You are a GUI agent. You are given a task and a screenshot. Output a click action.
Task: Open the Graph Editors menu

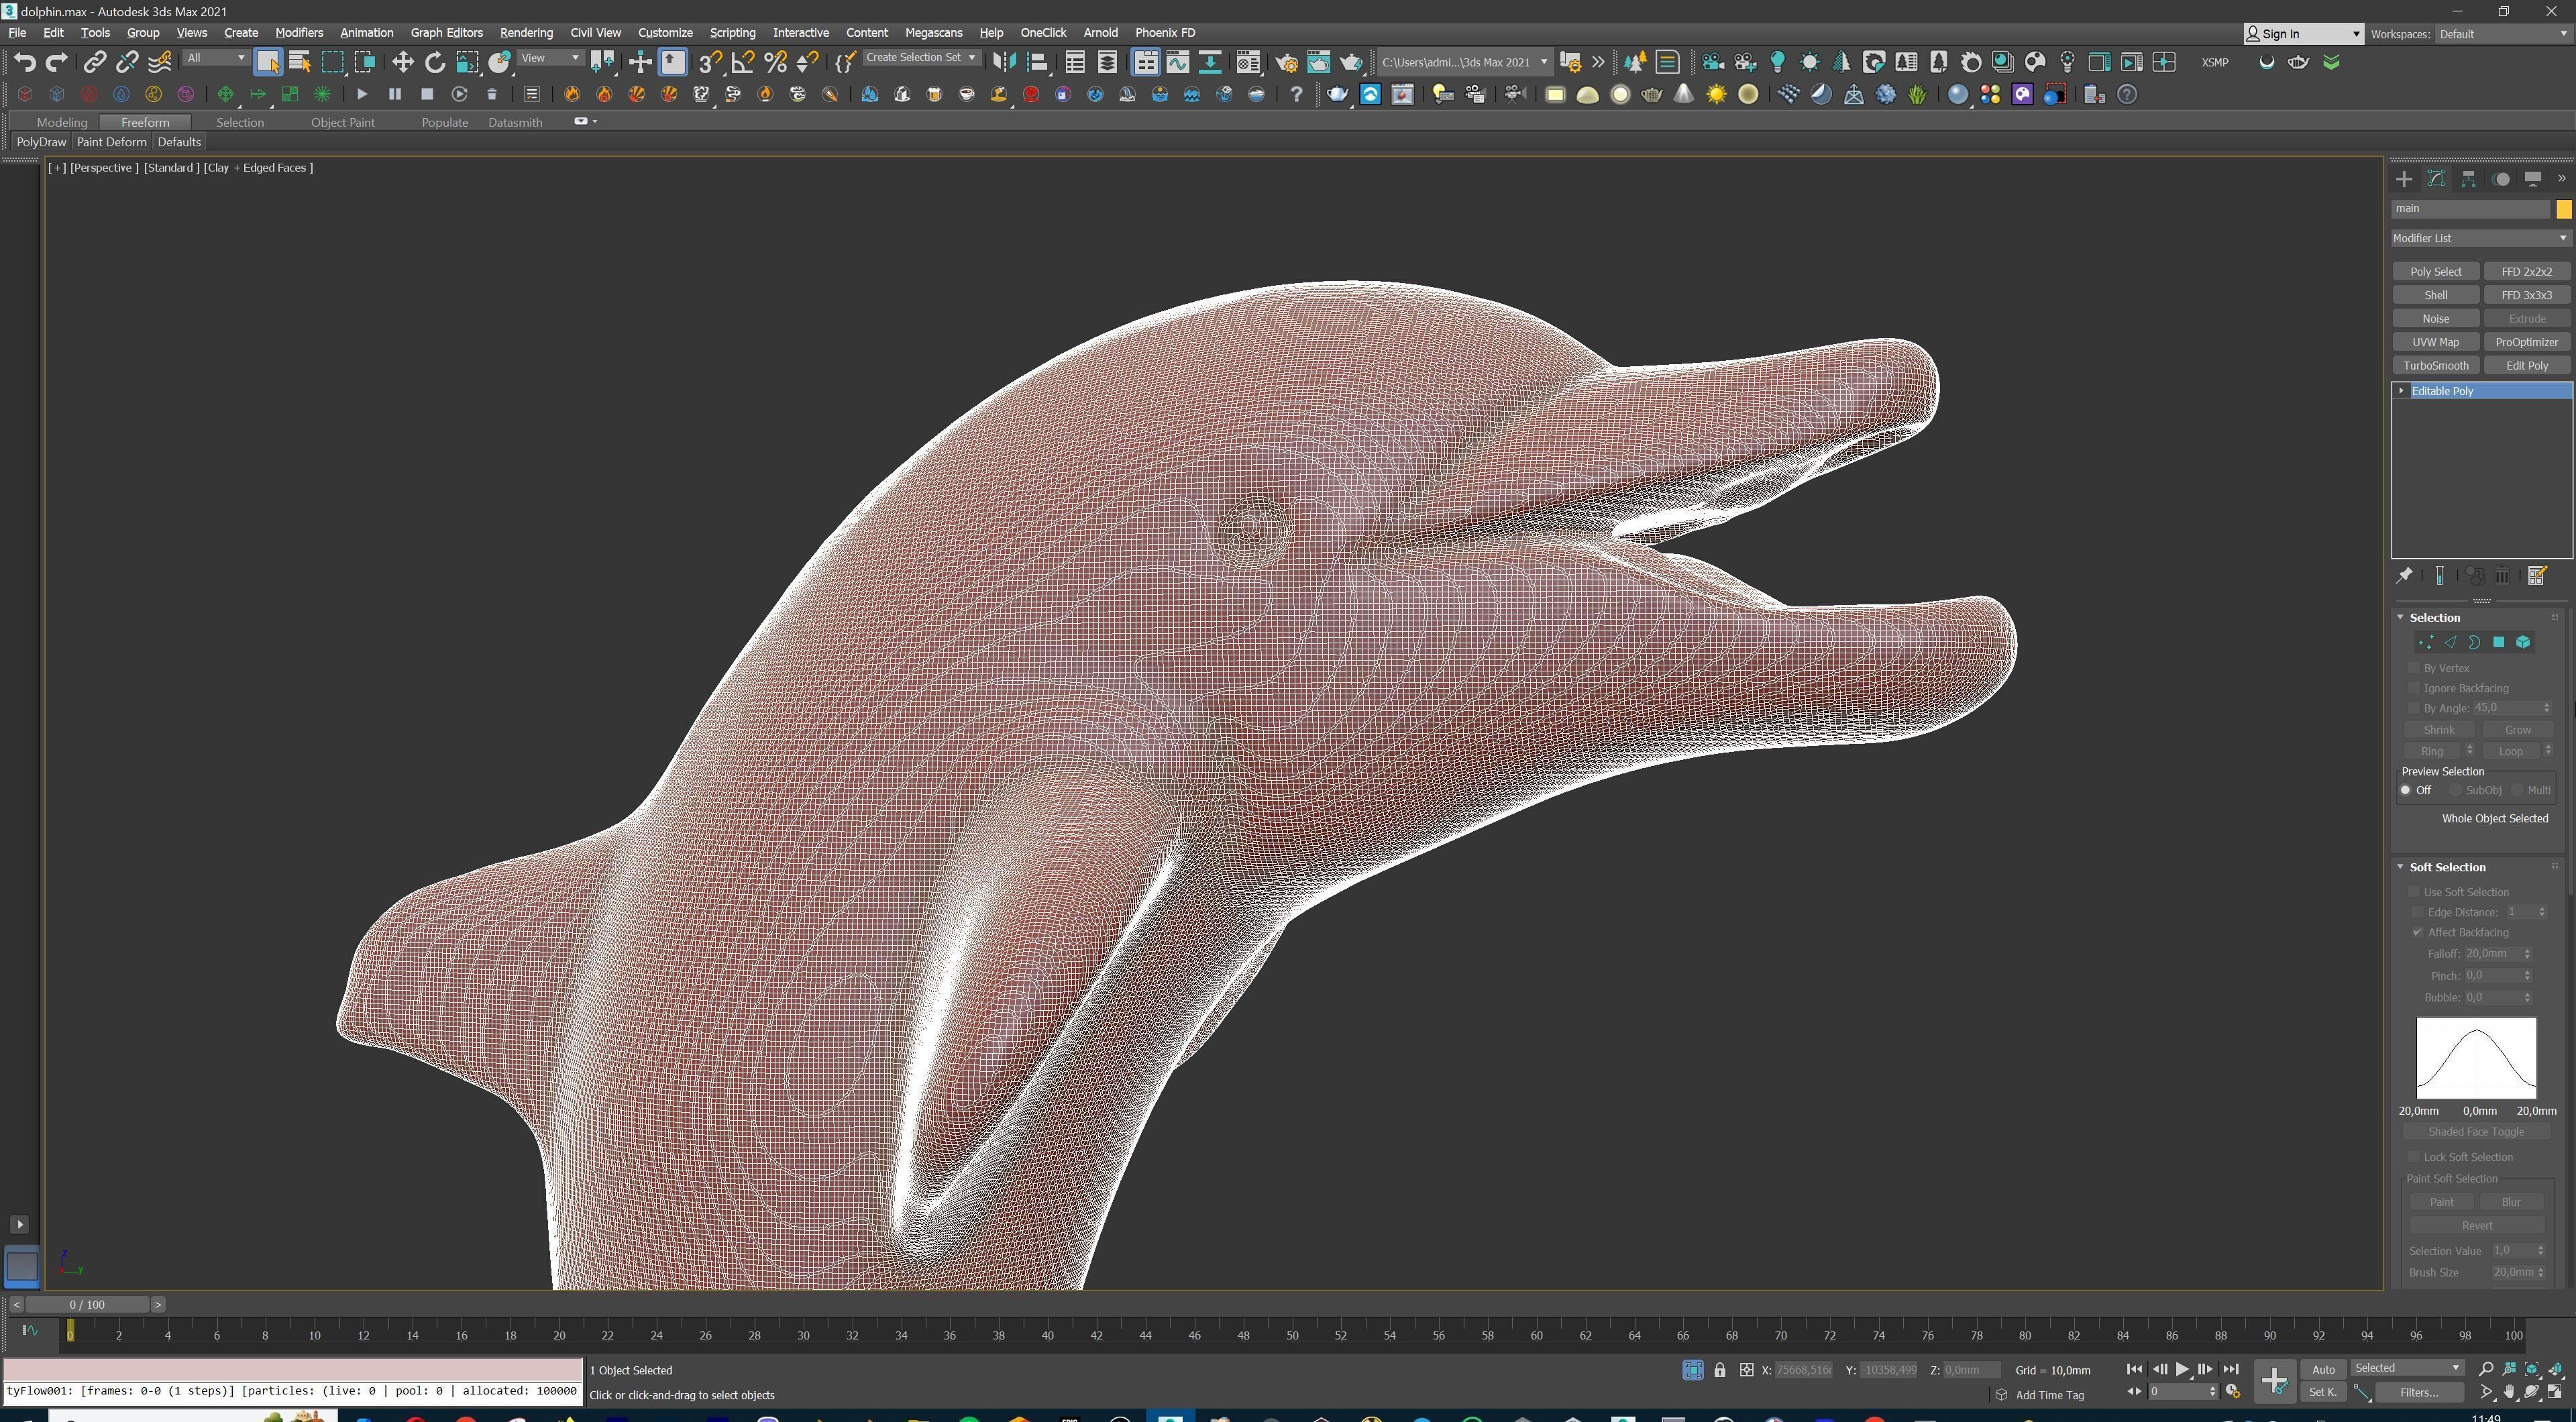446,33
